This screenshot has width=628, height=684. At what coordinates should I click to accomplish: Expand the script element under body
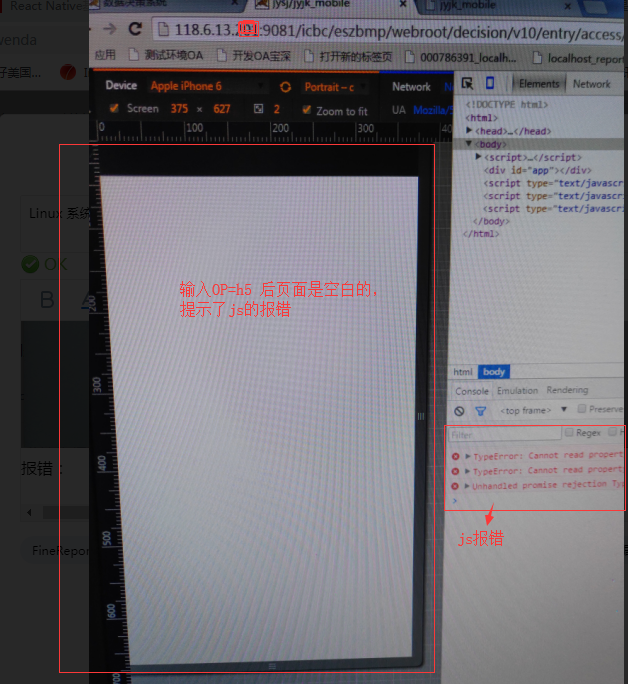coord(478,157)
